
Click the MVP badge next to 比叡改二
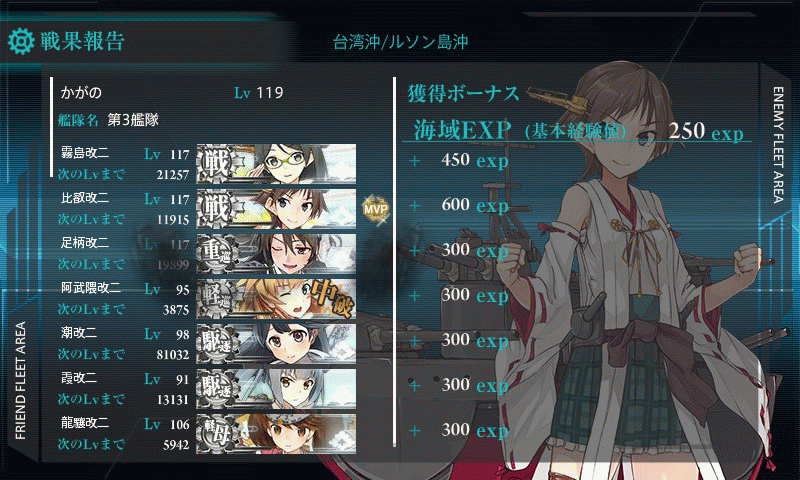(x=376, y=209)
